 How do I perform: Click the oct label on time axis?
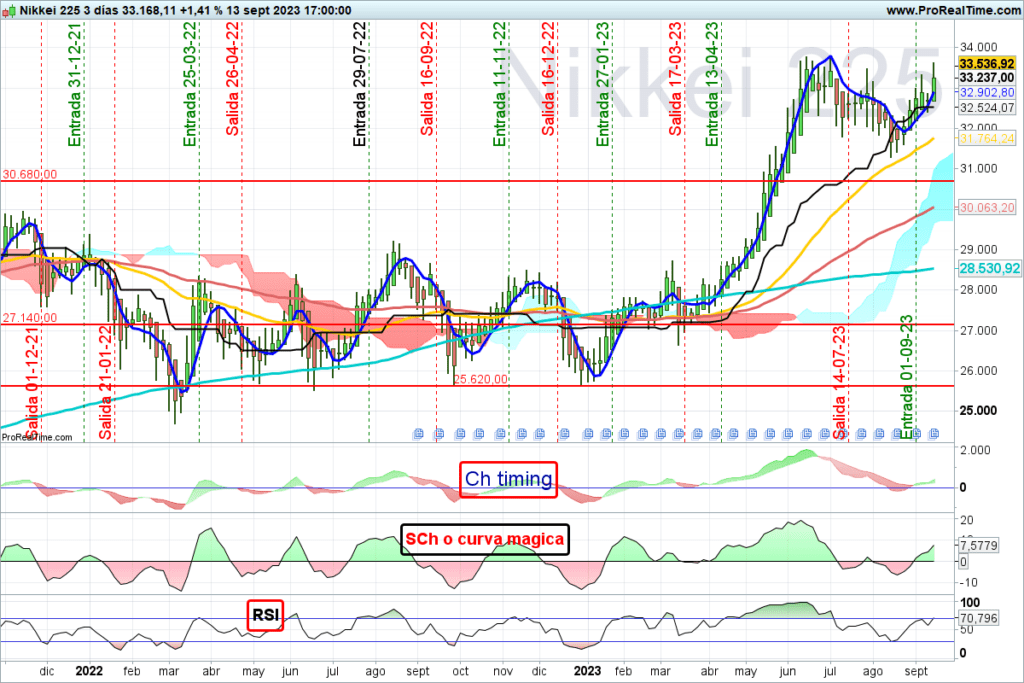point(460,671)
